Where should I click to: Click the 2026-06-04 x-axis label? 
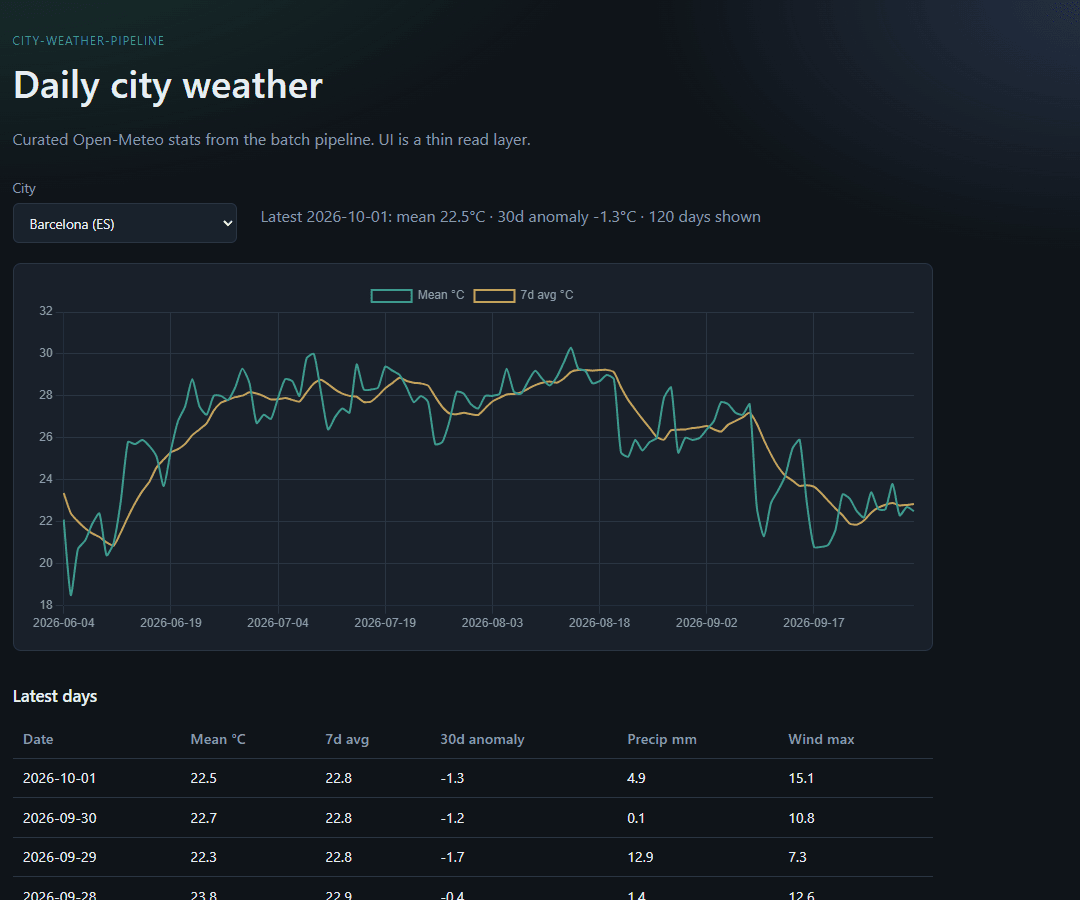(63, 622)
